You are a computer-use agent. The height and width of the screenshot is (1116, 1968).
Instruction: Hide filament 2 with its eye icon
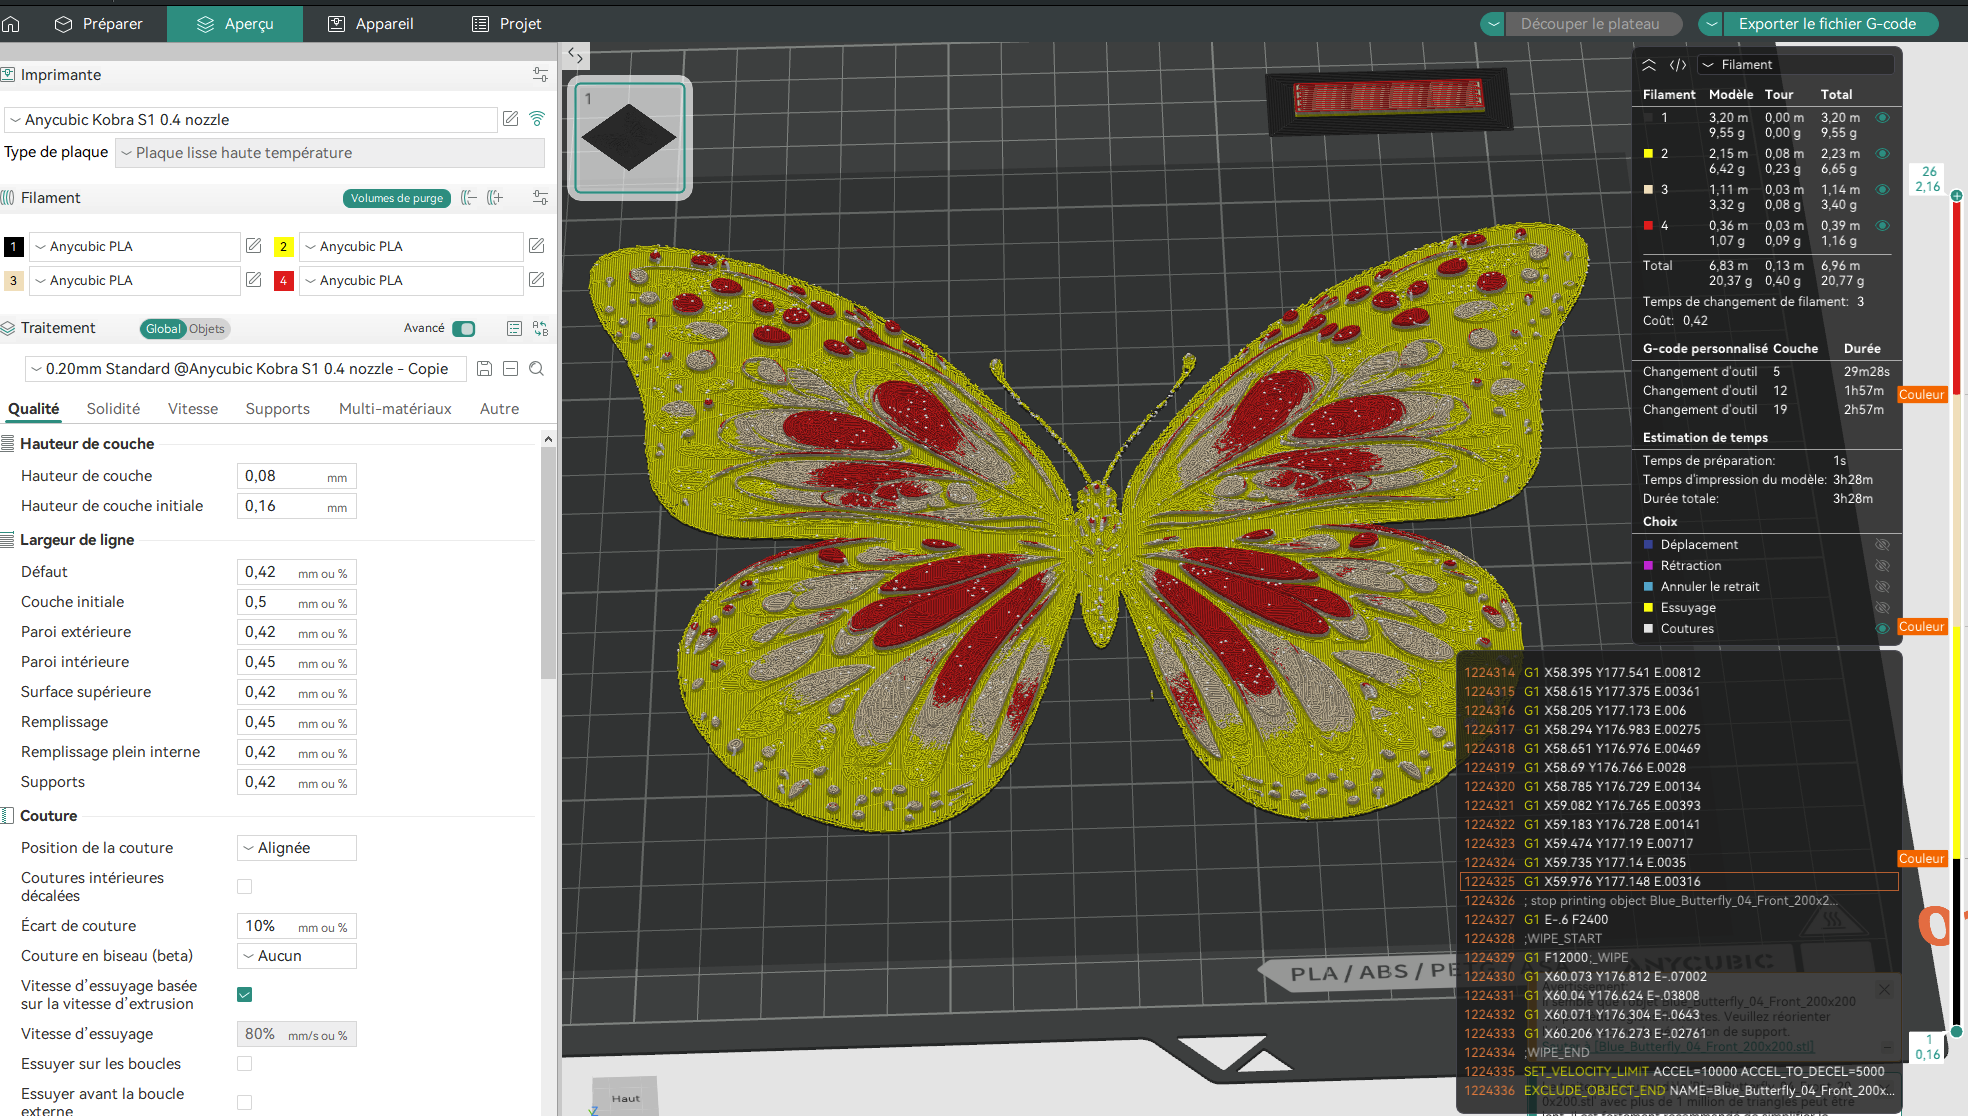(1882, 154)
